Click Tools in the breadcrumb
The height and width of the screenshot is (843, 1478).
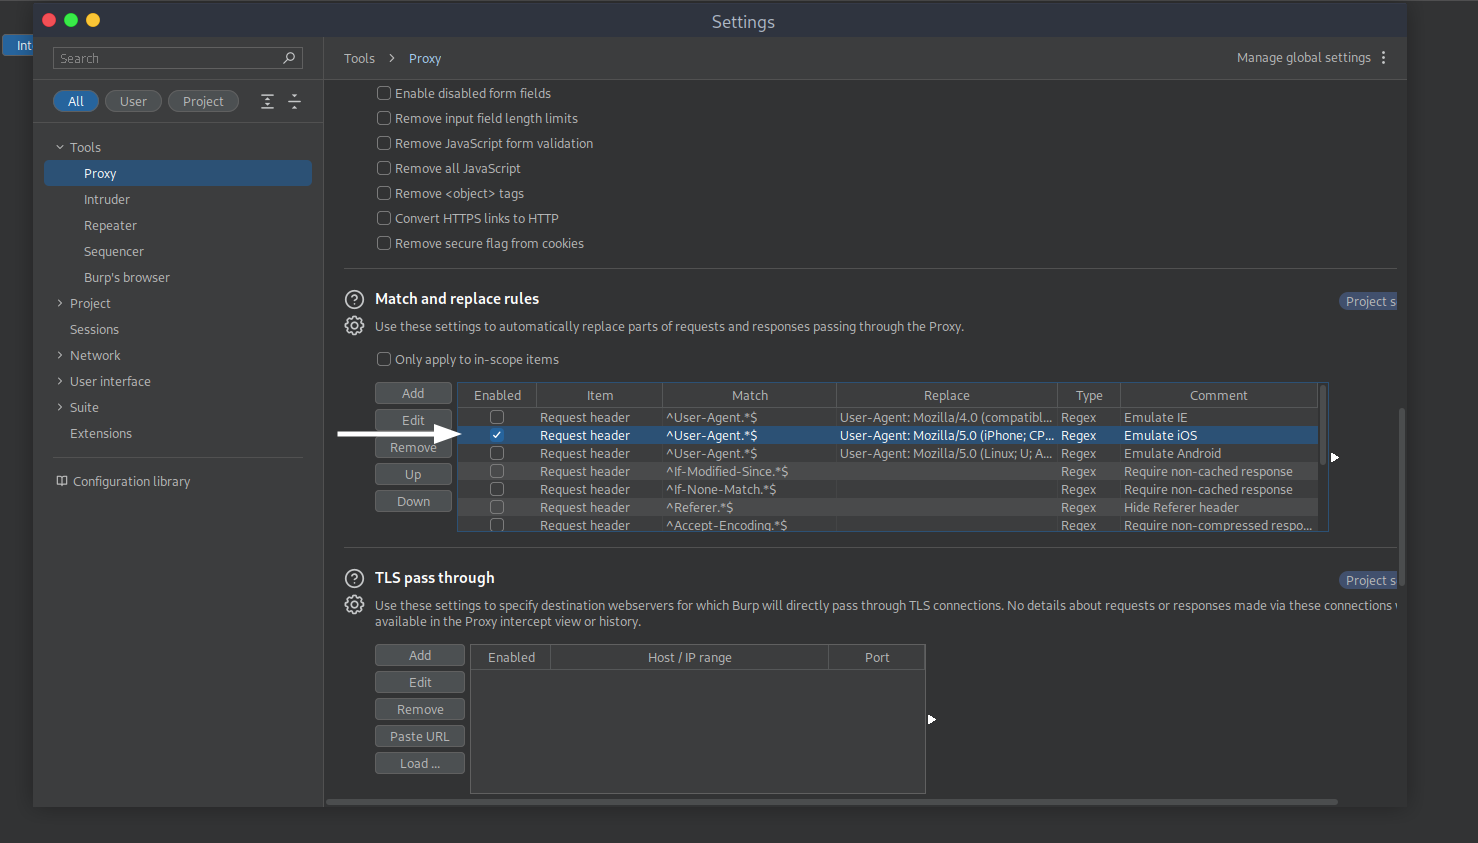(359, 58)
